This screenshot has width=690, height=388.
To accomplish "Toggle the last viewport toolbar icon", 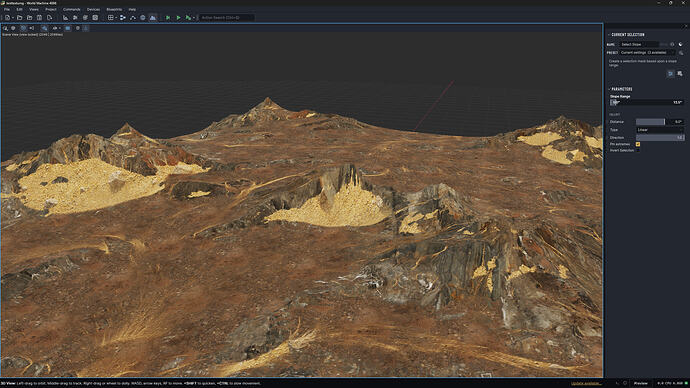I will click(86, 28).
